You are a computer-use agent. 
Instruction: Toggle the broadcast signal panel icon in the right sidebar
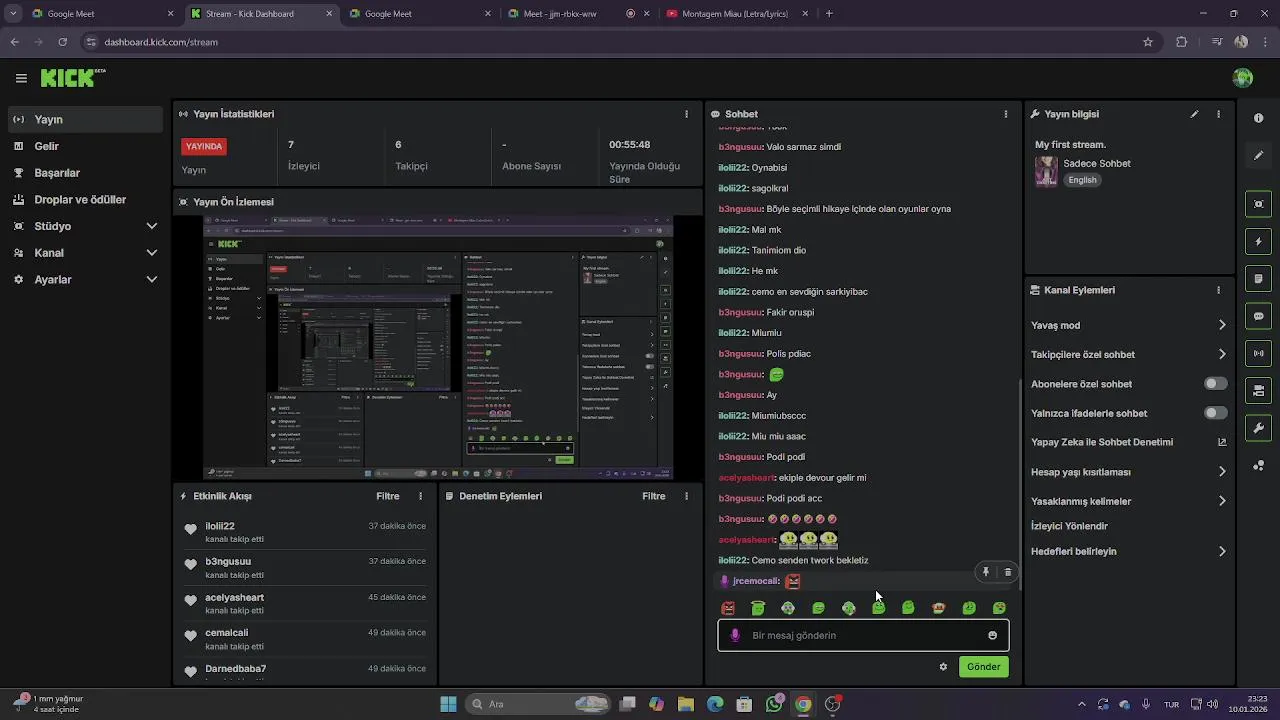pyautogui.click(x=1258, y=353)
